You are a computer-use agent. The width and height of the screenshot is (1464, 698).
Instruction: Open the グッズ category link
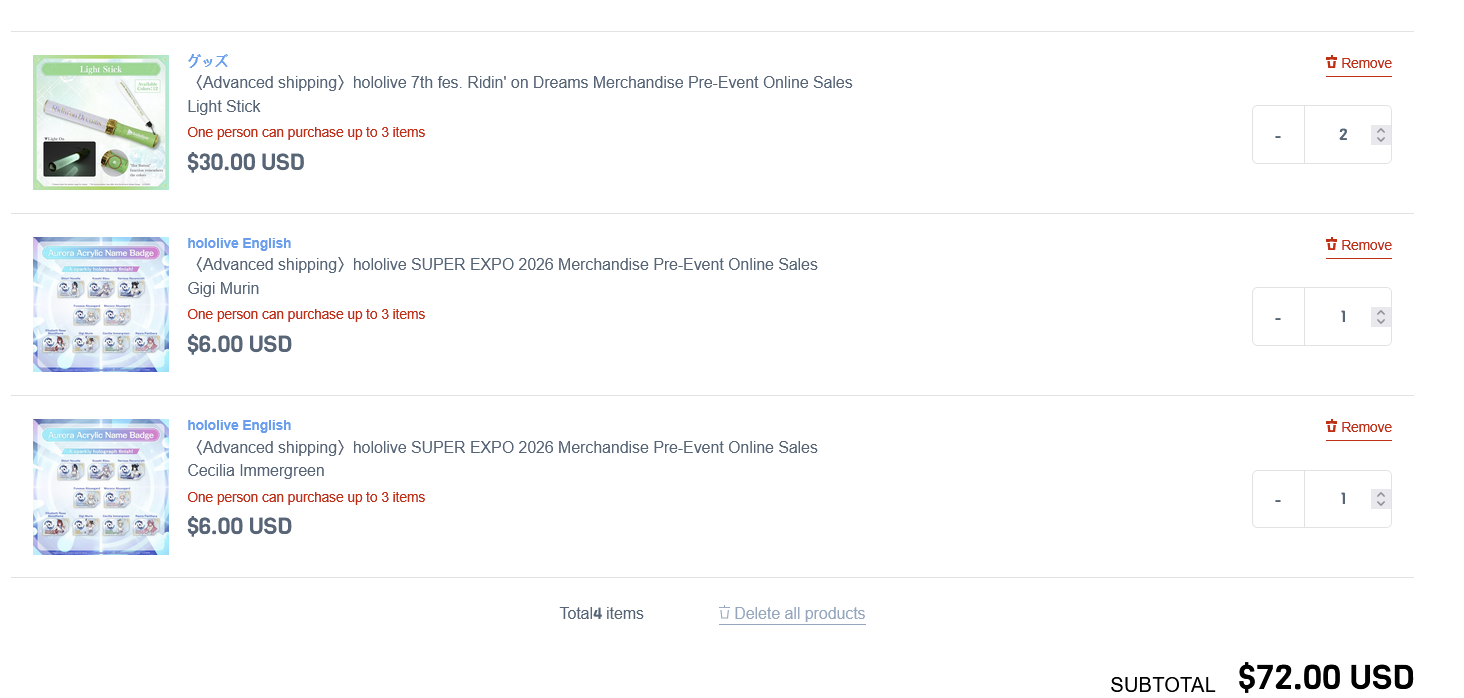(x=208, y=61)
